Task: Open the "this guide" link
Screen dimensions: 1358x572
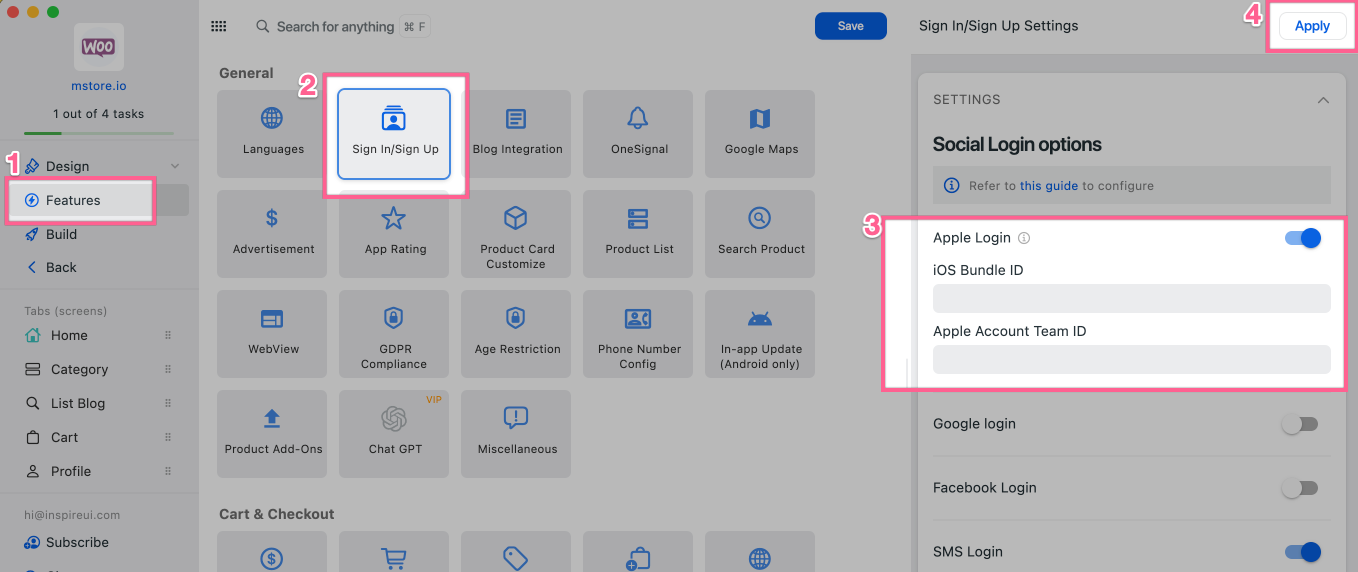Action: pos(1048,186)
